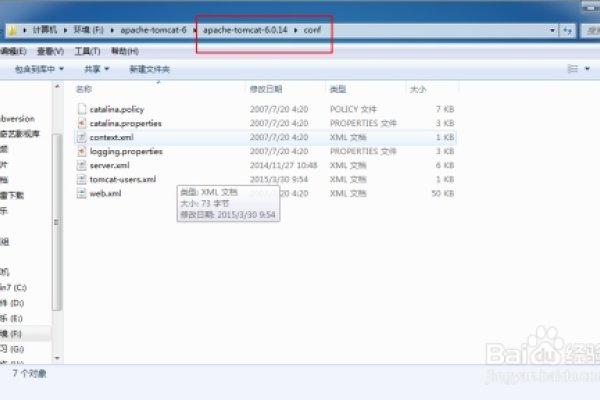Open the 工具(T) menu
This screenshot has width=600, height=400.
coord(87,51)
